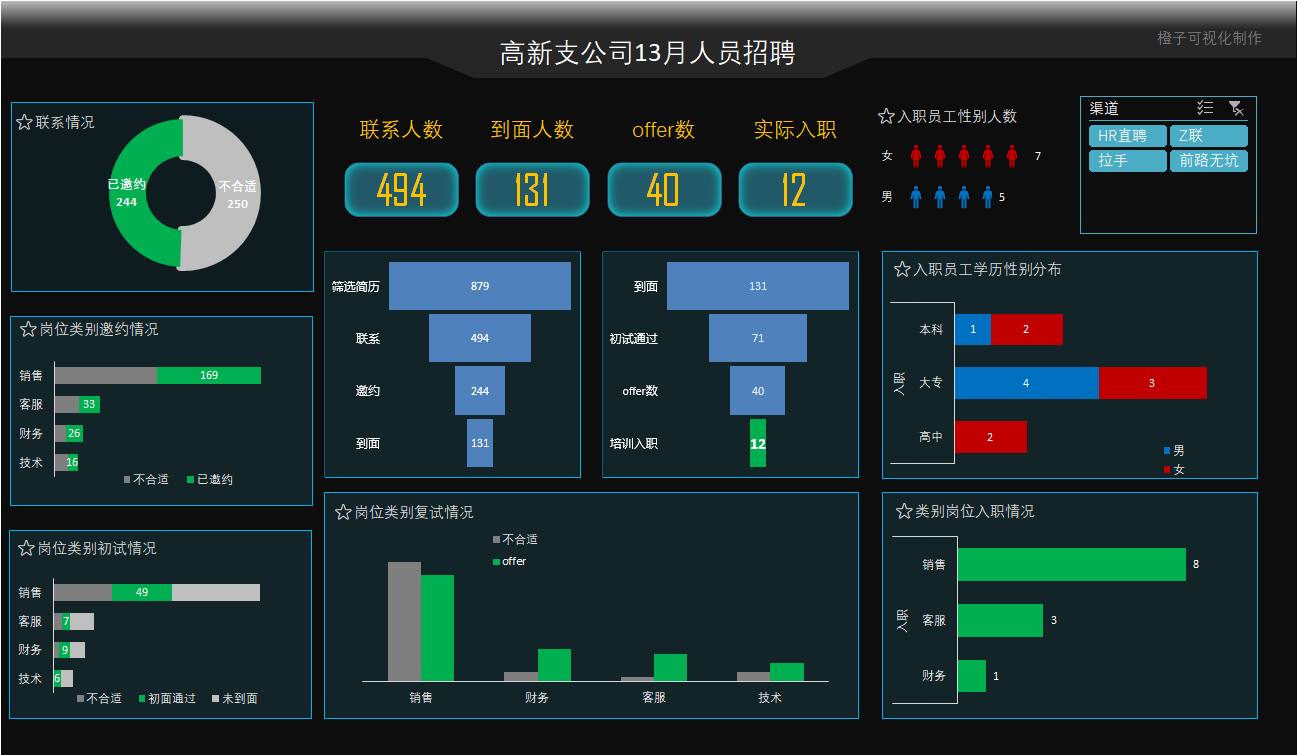Click the female count value 7
This screenshot has width=1297, height=755.
[1038, 156]
